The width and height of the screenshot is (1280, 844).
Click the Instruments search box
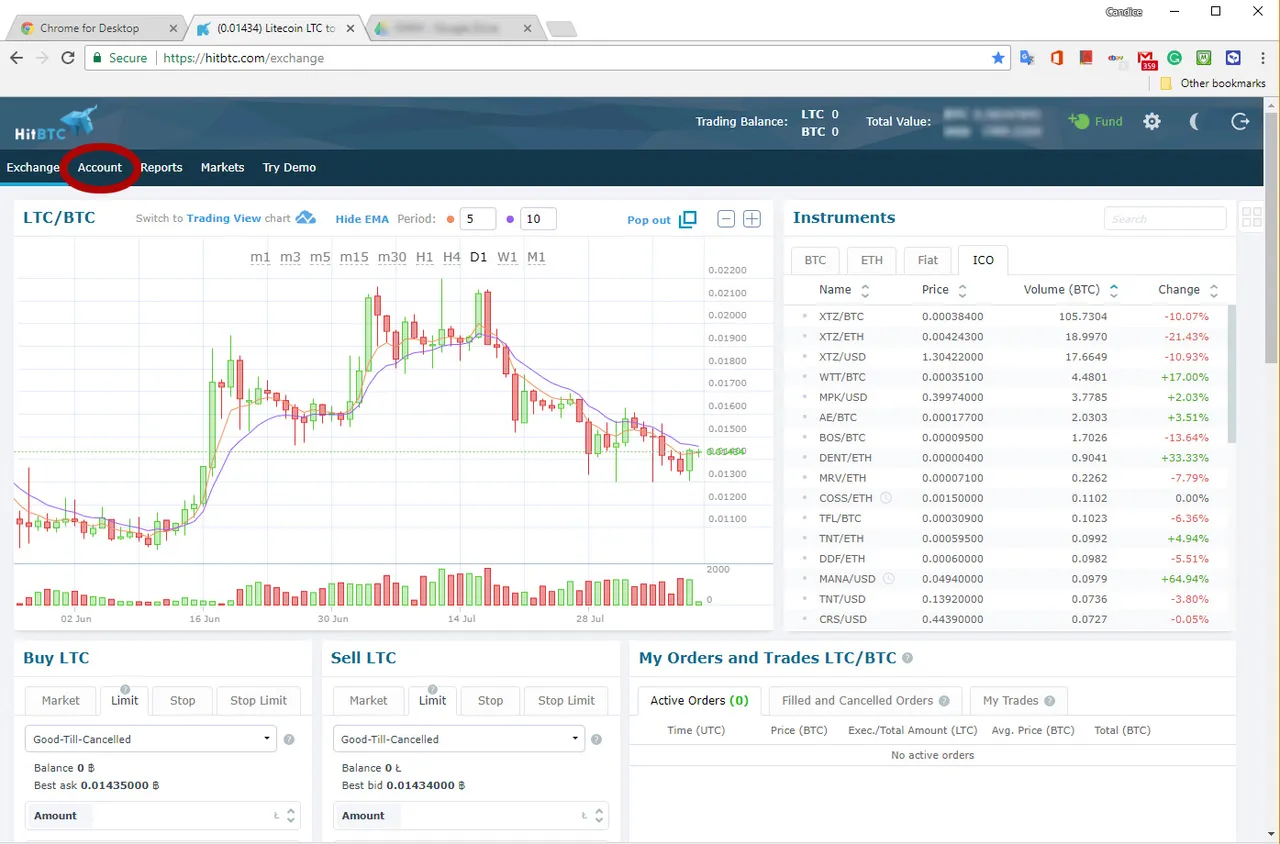(1165, 218)
